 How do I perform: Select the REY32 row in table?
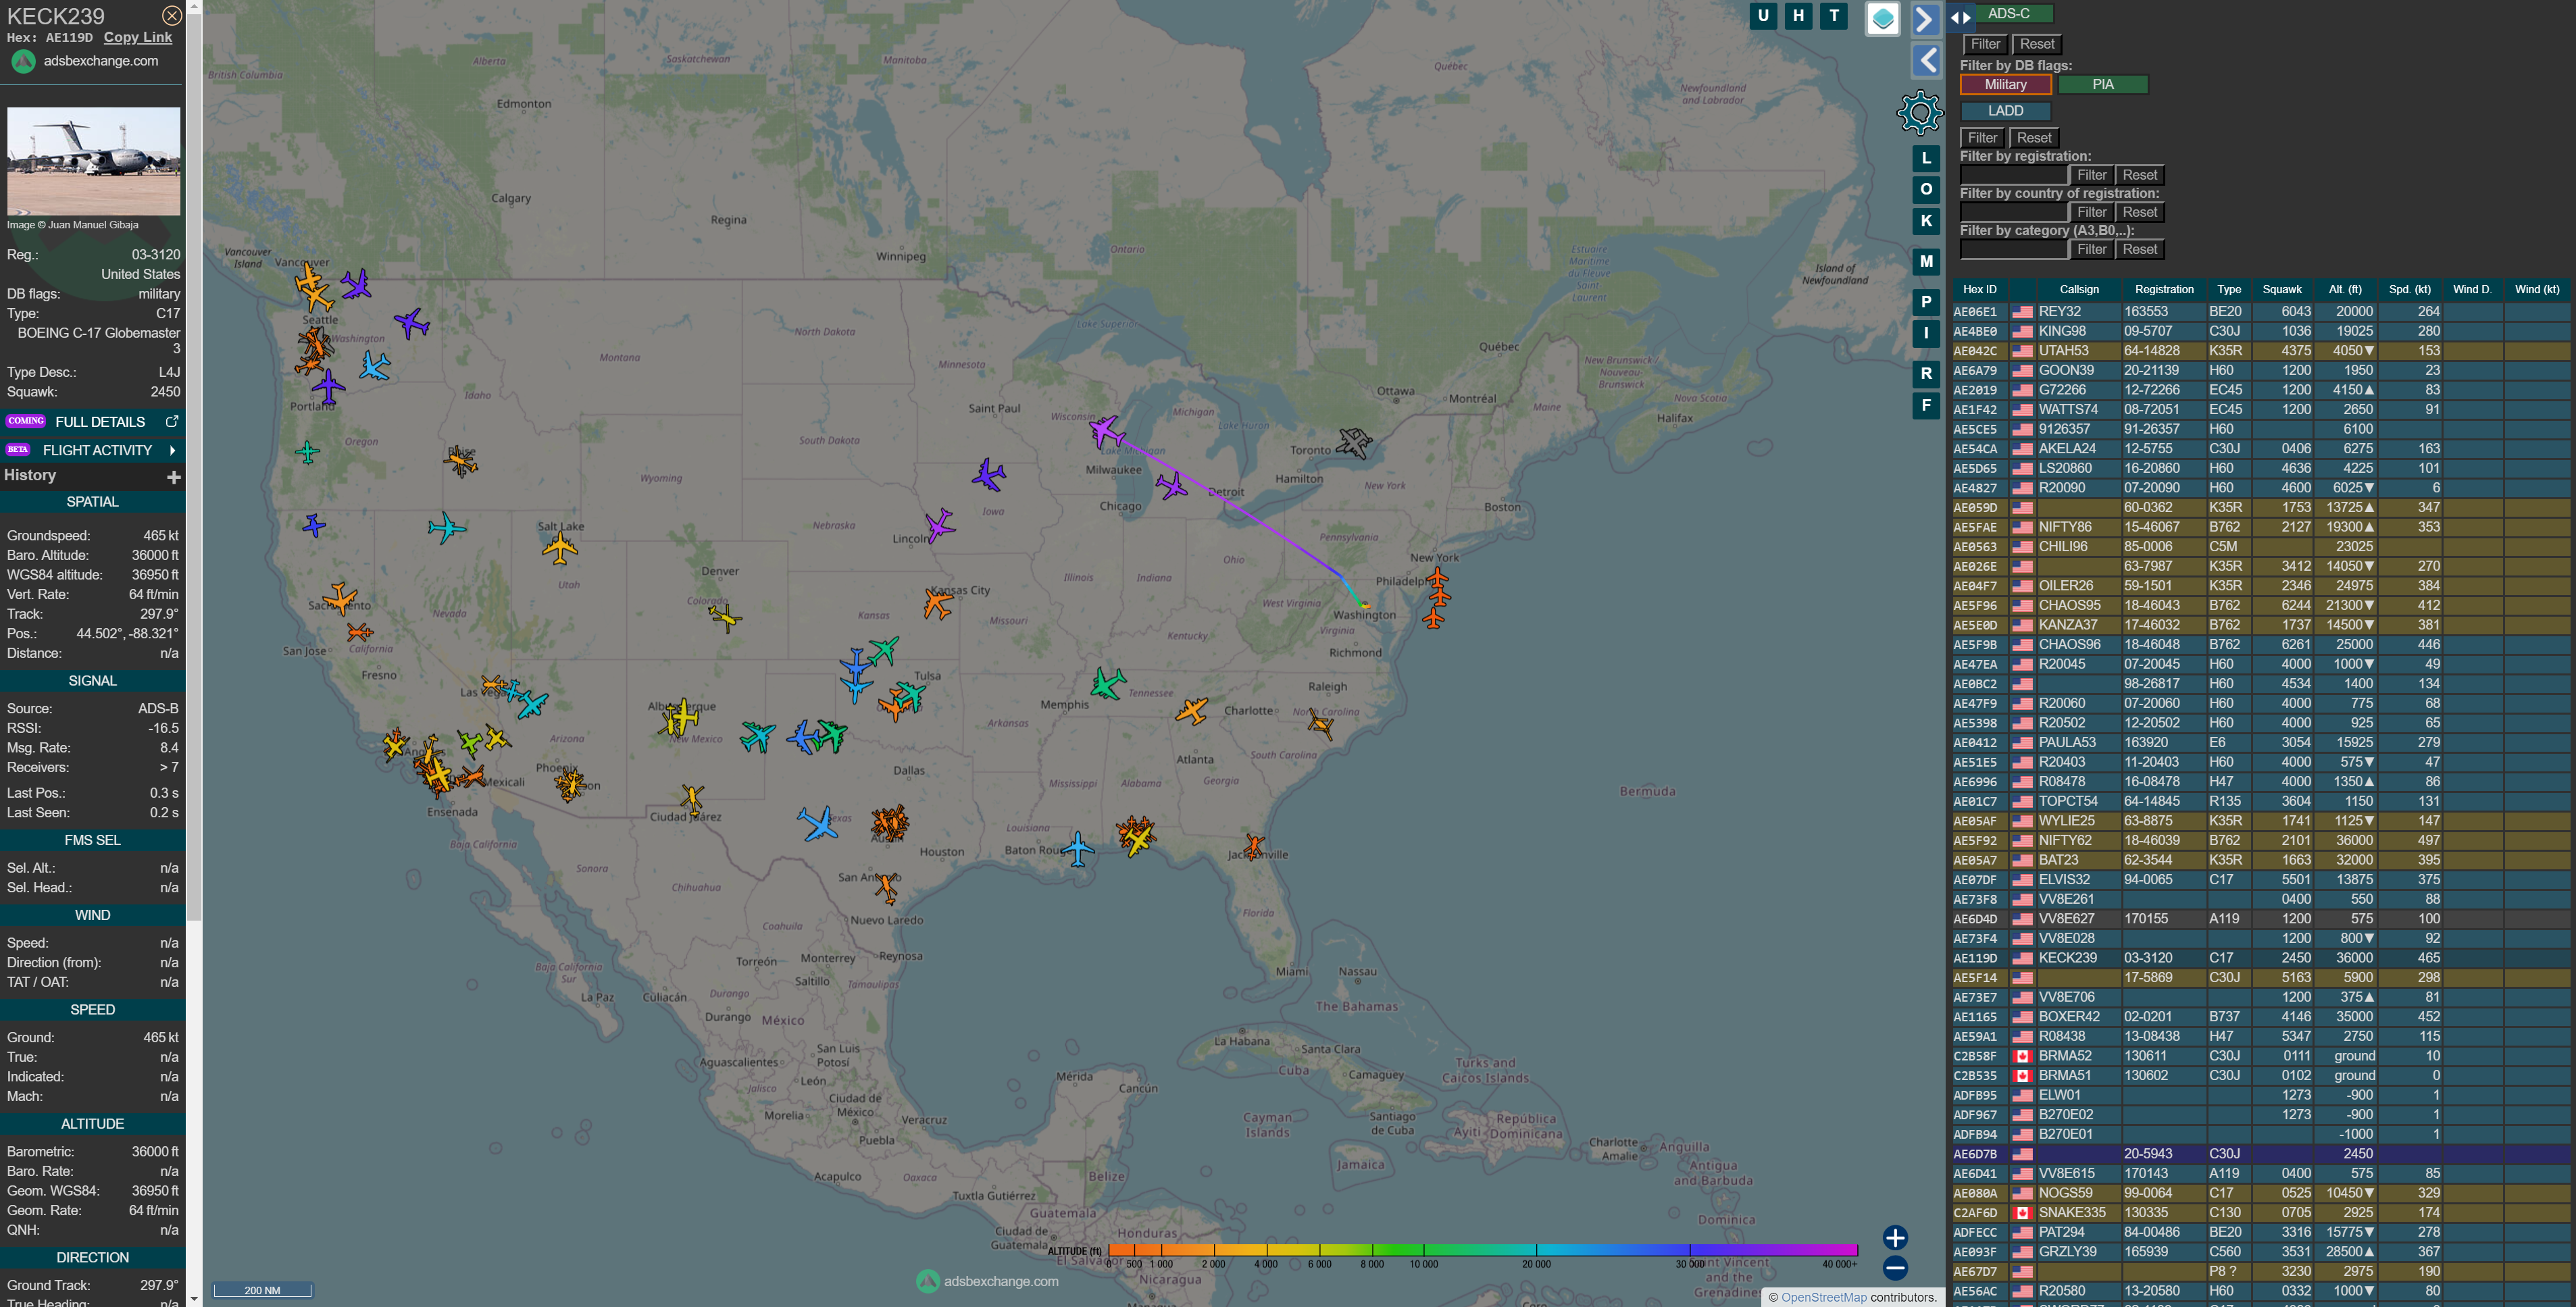[x=2260, y=312]
